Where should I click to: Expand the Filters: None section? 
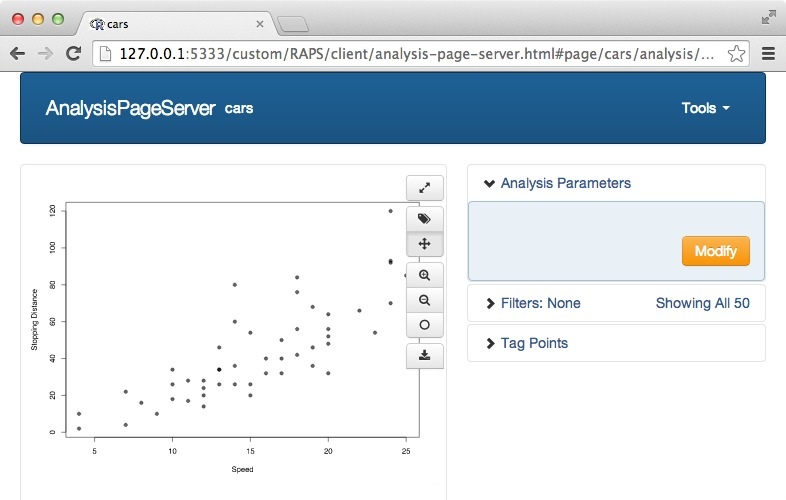pyautogui.click(x=533, y=303)
